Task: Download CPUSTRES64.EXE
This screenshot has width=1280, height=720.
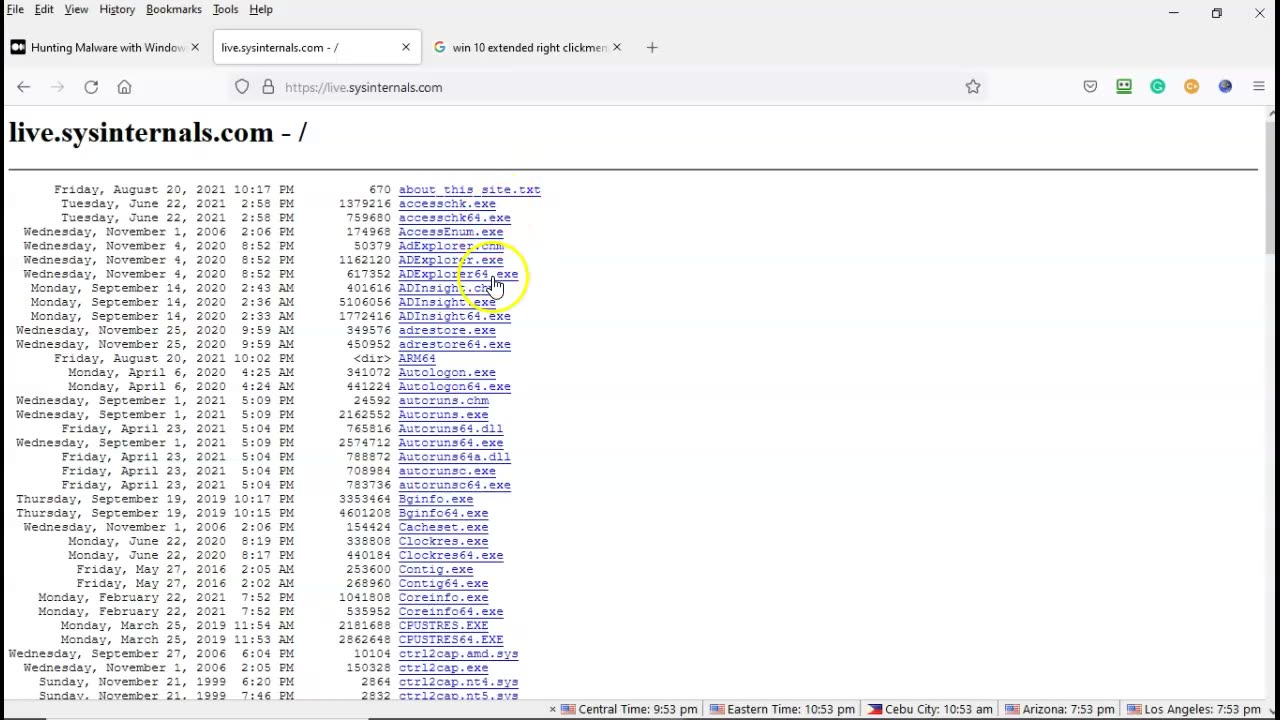Action: coord(450,639)
